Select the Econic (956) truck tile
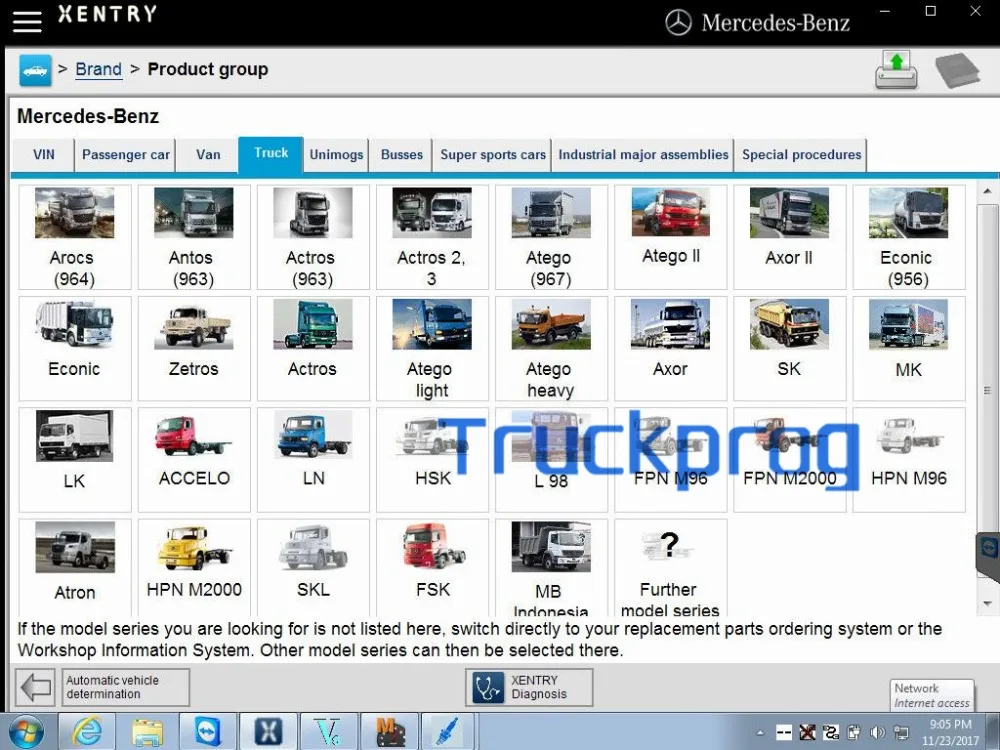The image size is (1000, 750). pos(909,237)
